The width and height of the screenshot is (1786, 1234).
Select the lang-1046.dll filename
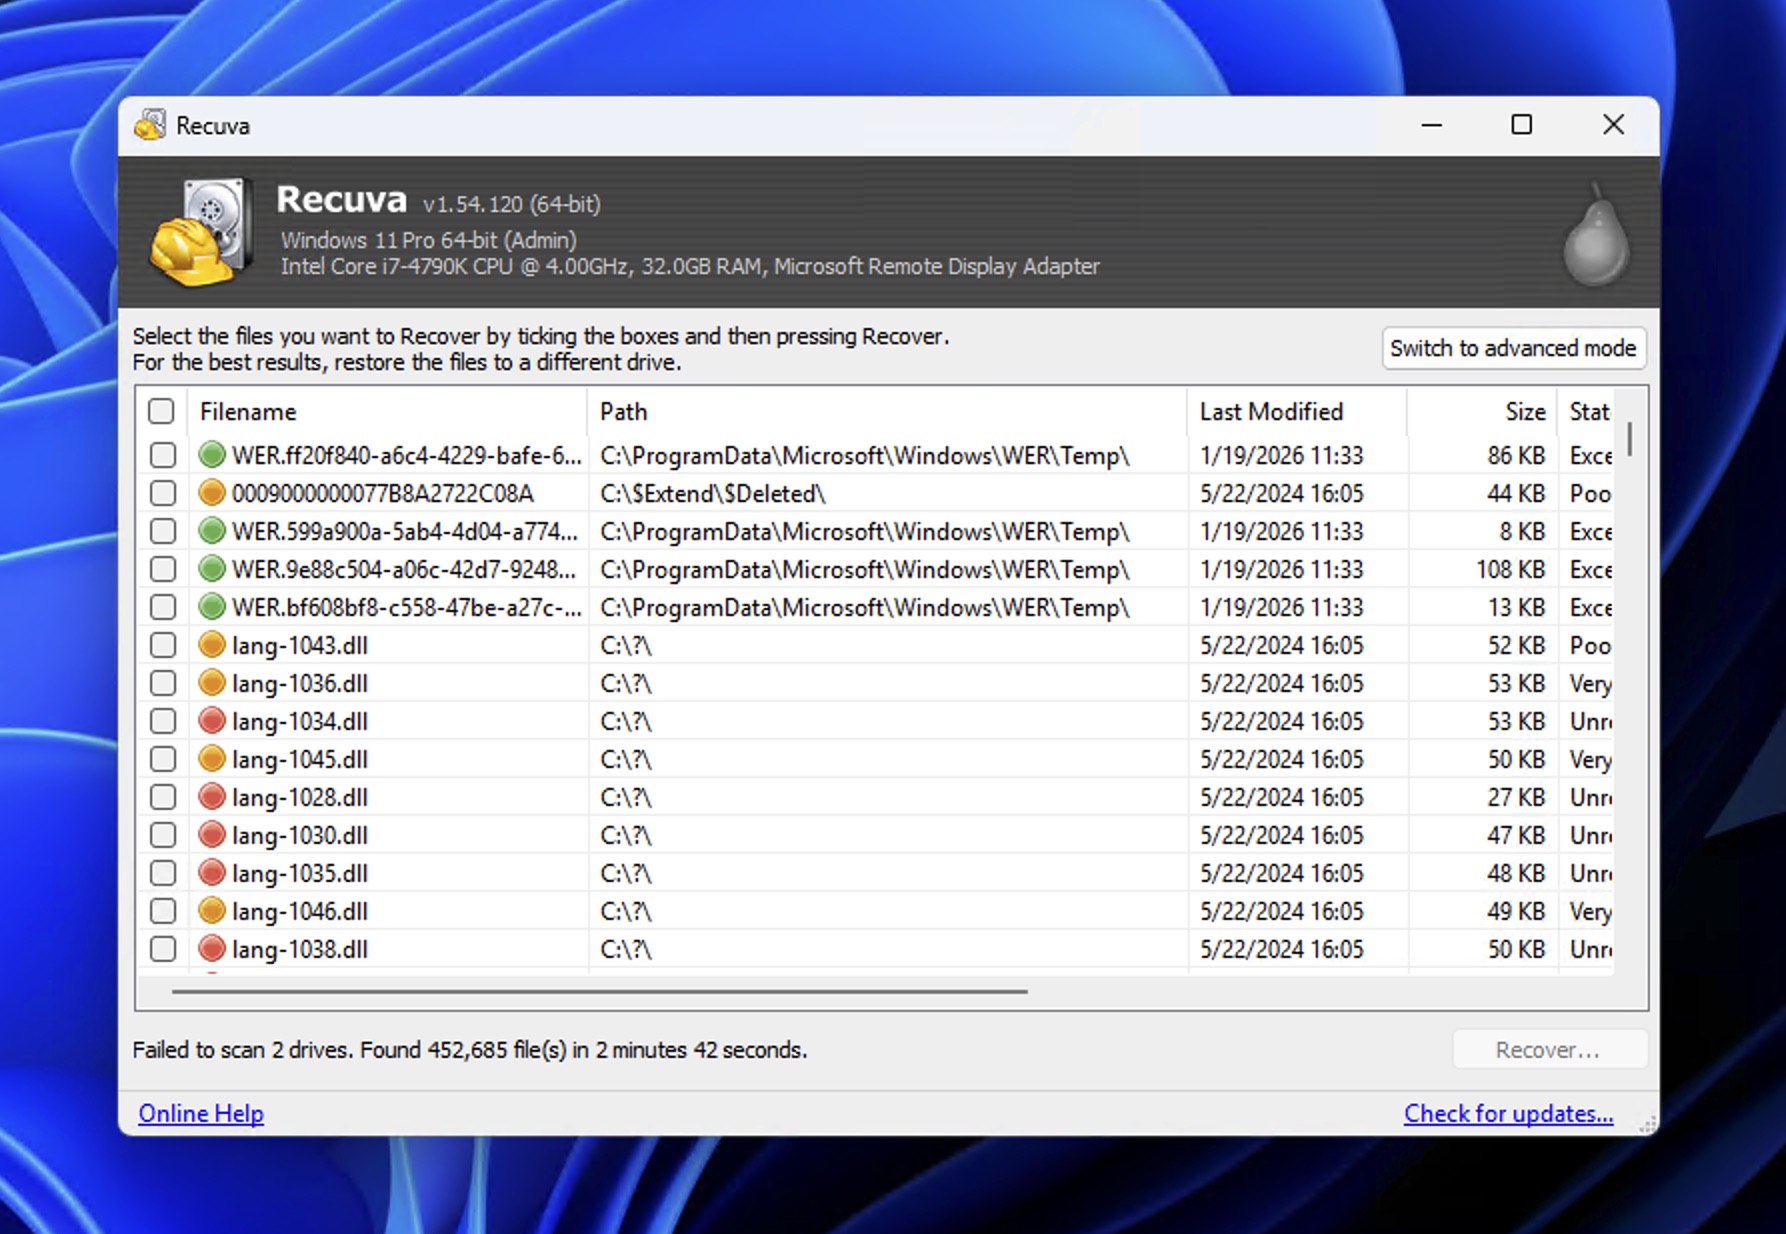click(x=300, y=911)
